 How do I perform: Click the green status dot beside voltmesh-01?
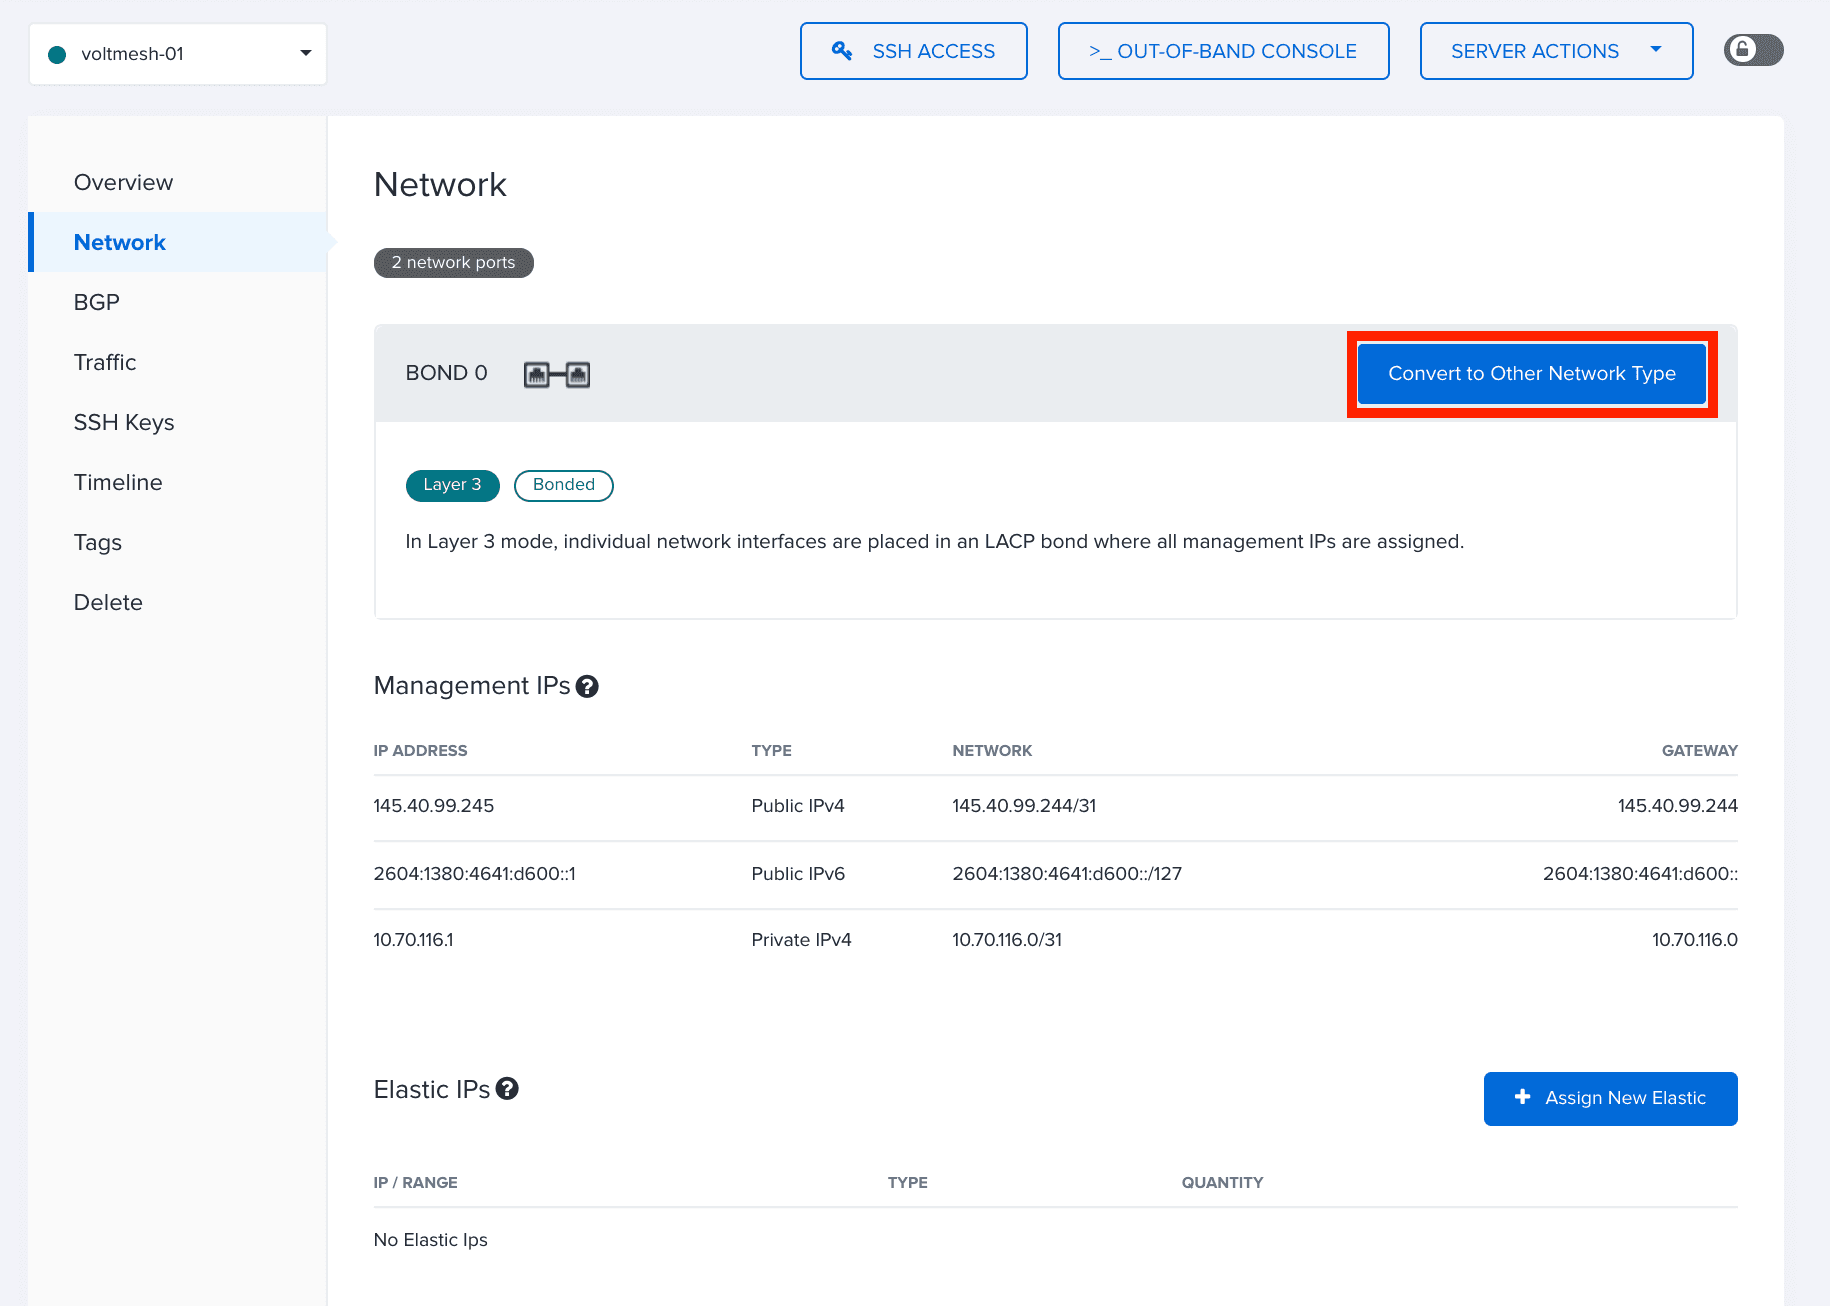57,54
